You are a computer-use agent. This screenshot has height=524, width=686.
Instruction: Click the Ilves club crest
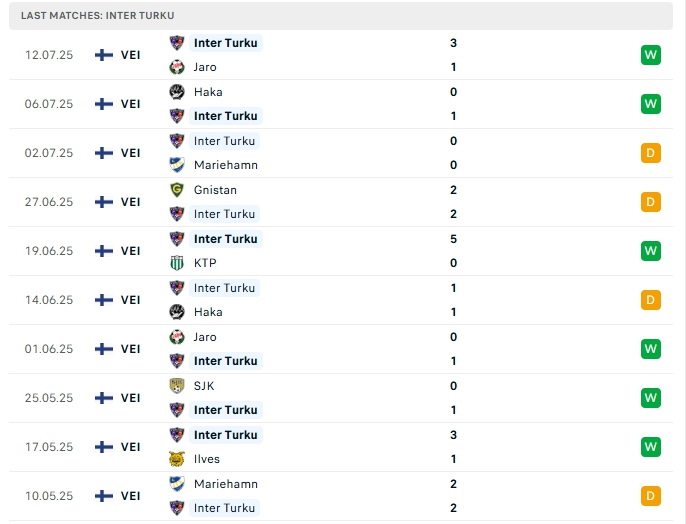point(177,459)
